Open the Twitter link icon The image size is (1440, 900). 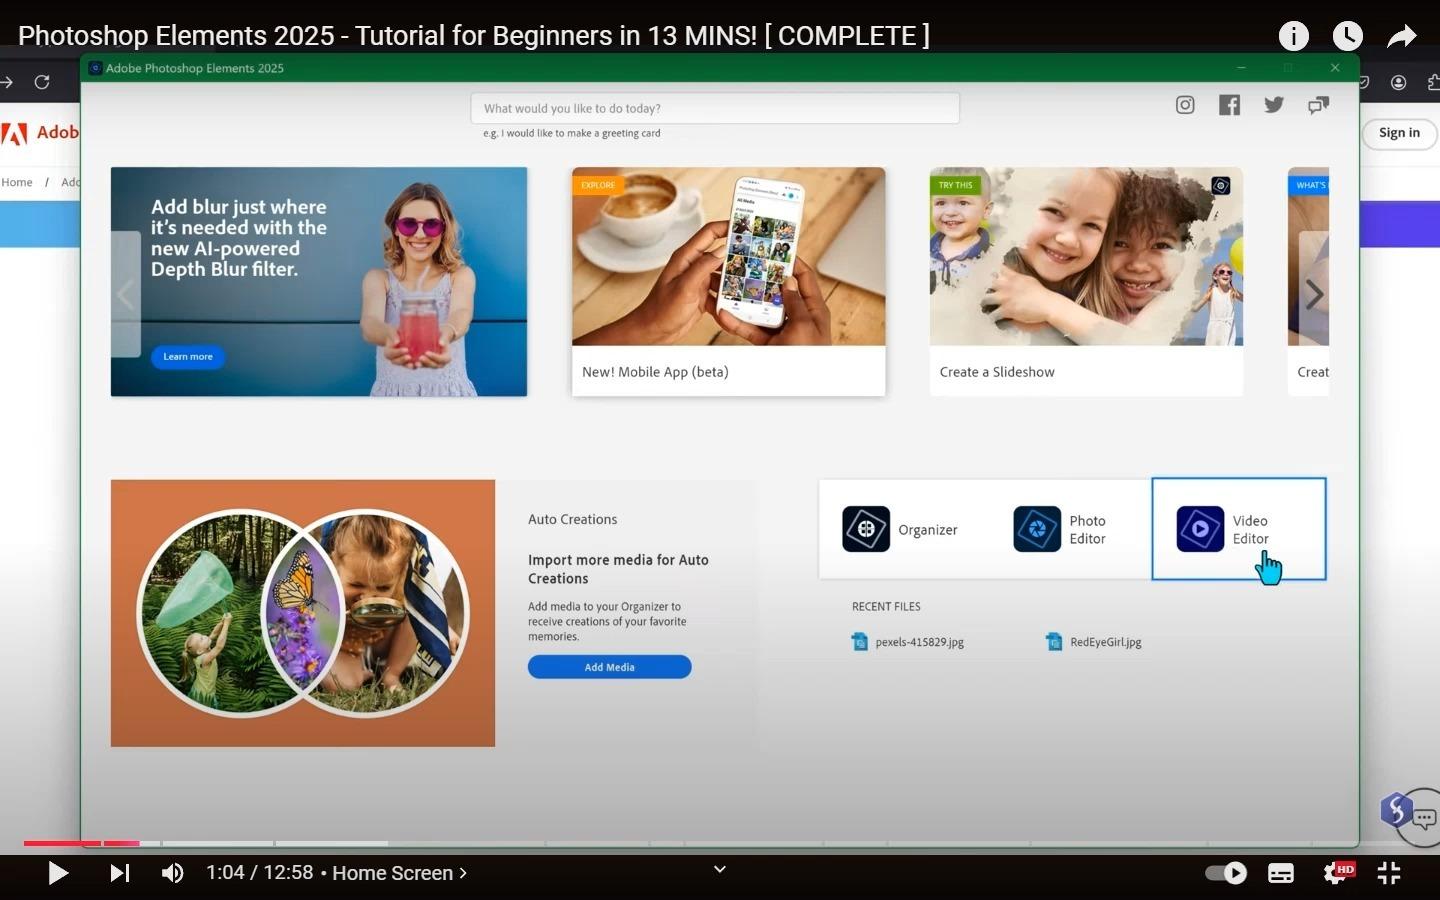coord(1274,105)
